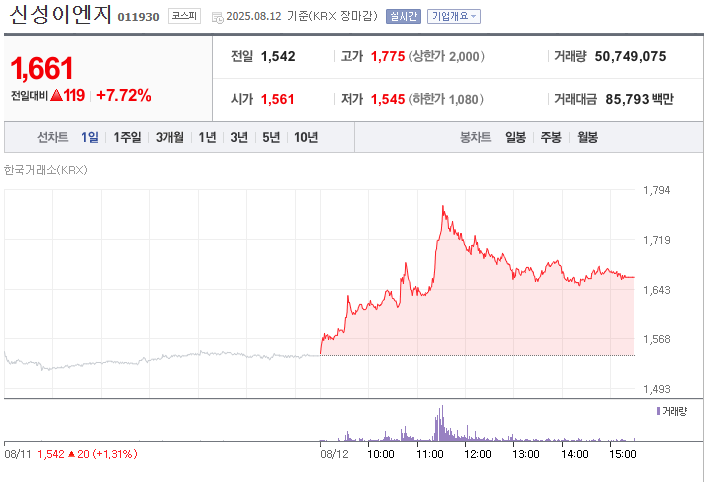Click the 코스피 market label
The height and width of the screenshot is (482, 704).
(x=184, y=16)
